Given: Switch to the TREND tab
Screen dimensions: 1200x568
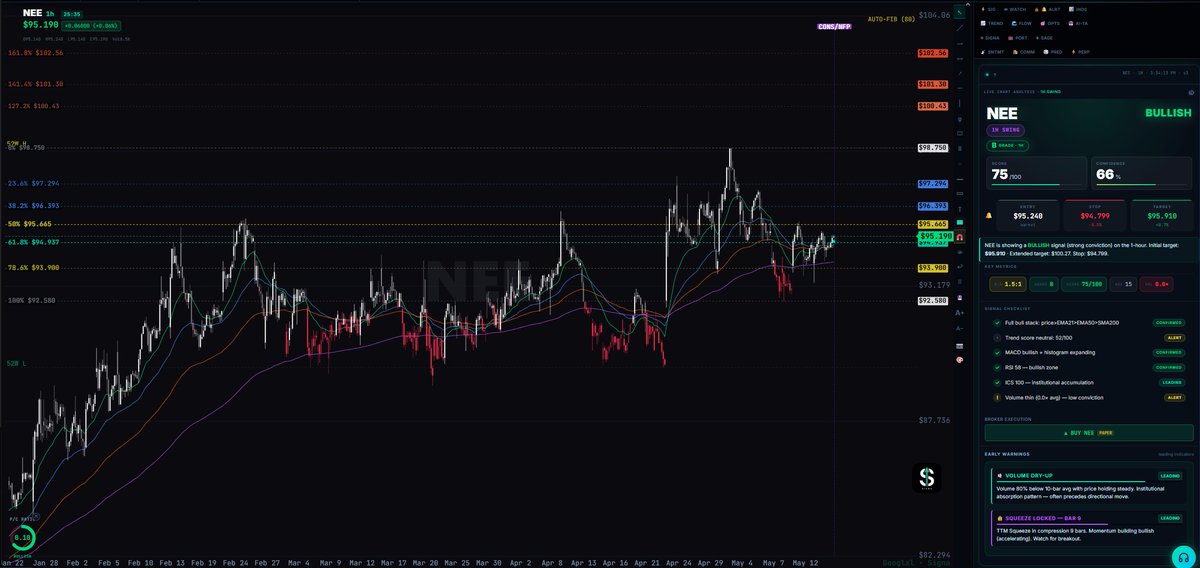Looking at the screenshot, I should 992,23.
